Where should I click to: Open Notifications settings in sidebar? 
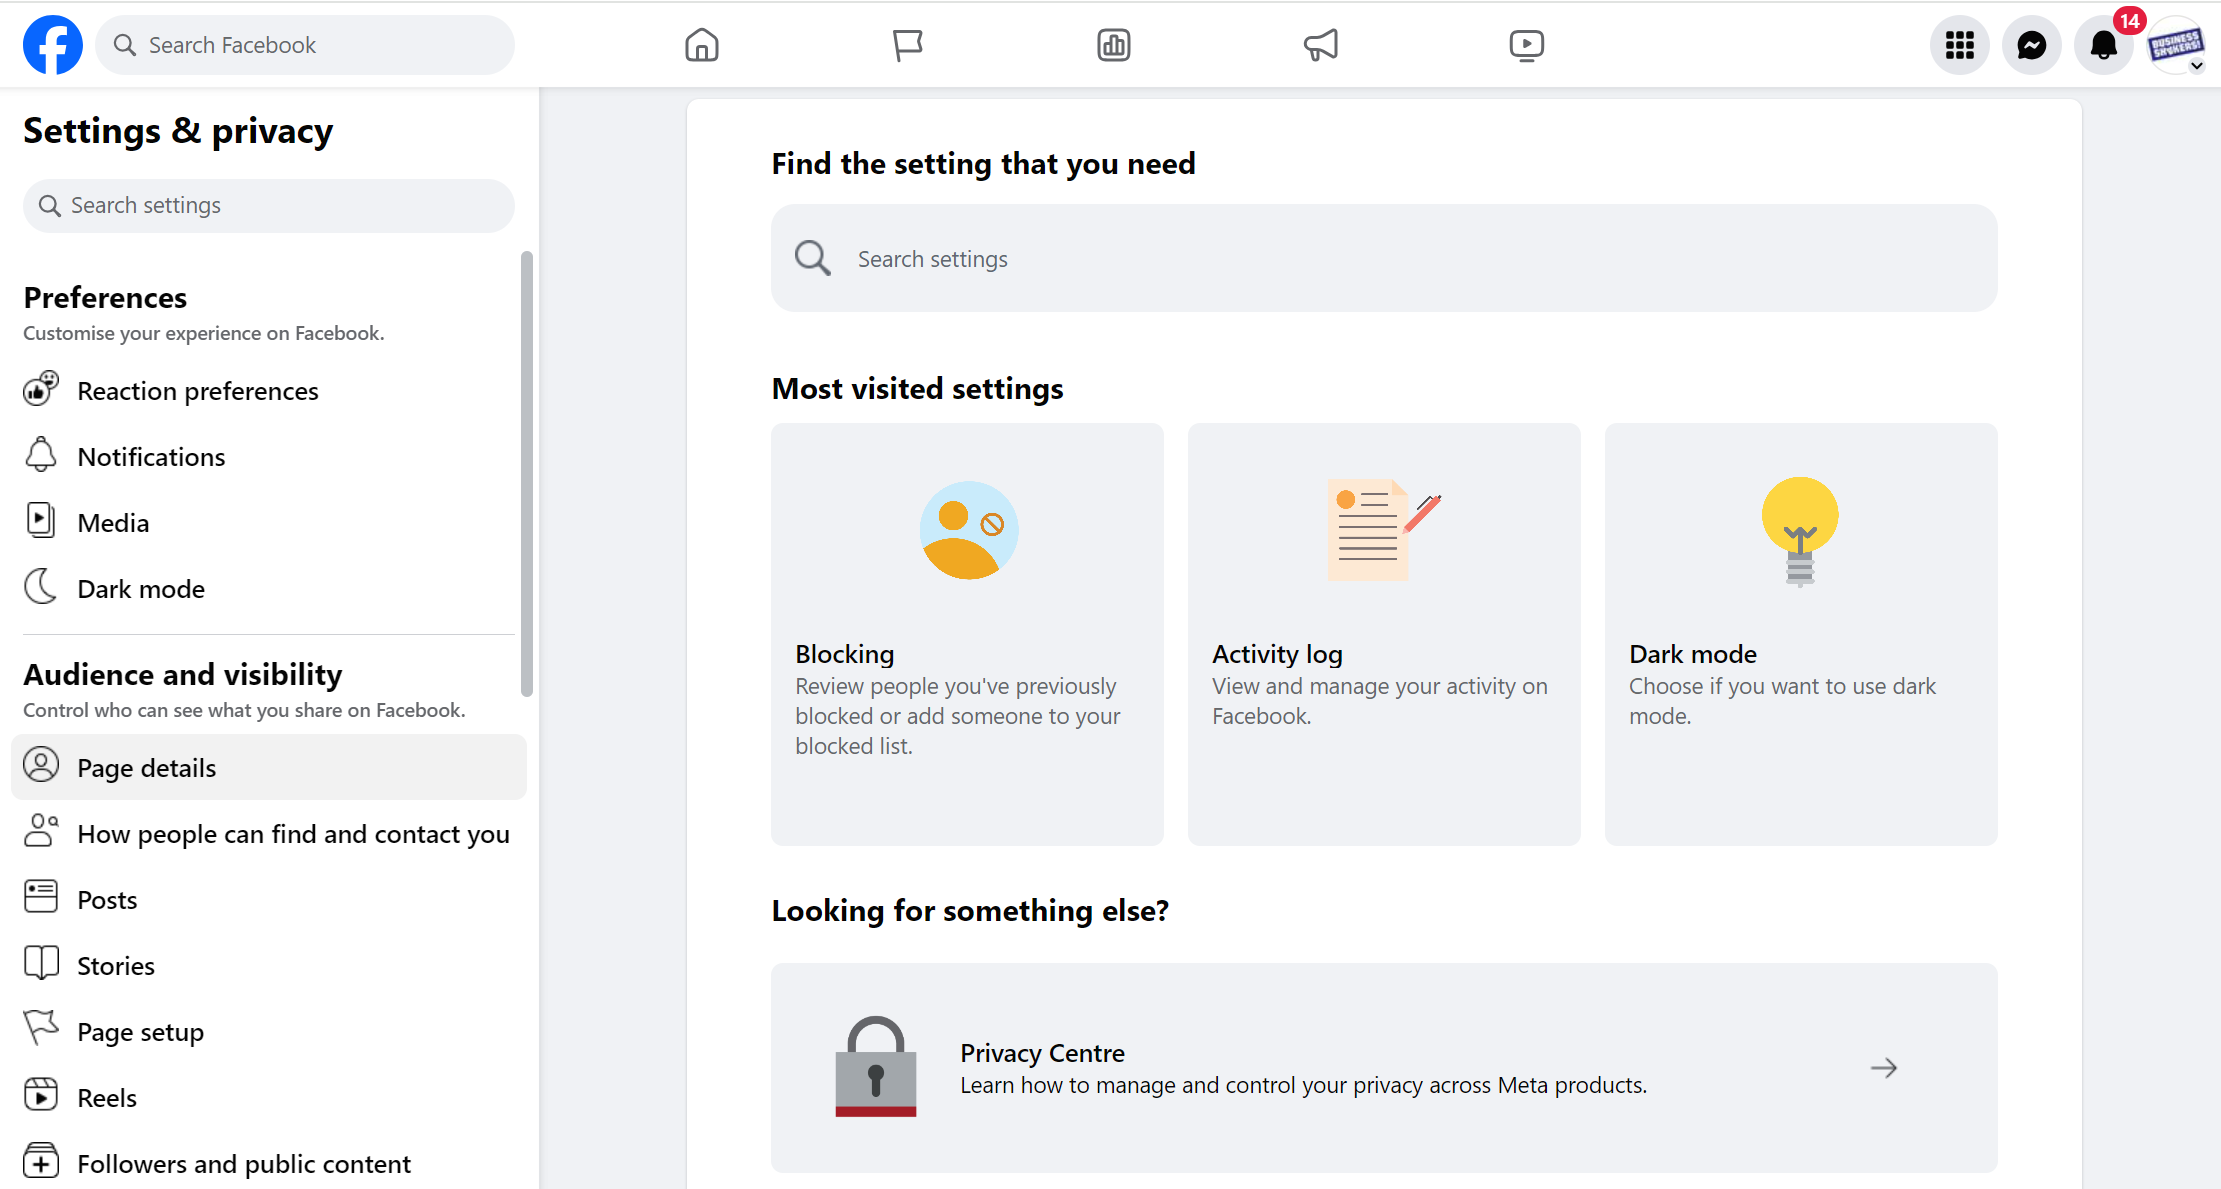click(269, 457)
